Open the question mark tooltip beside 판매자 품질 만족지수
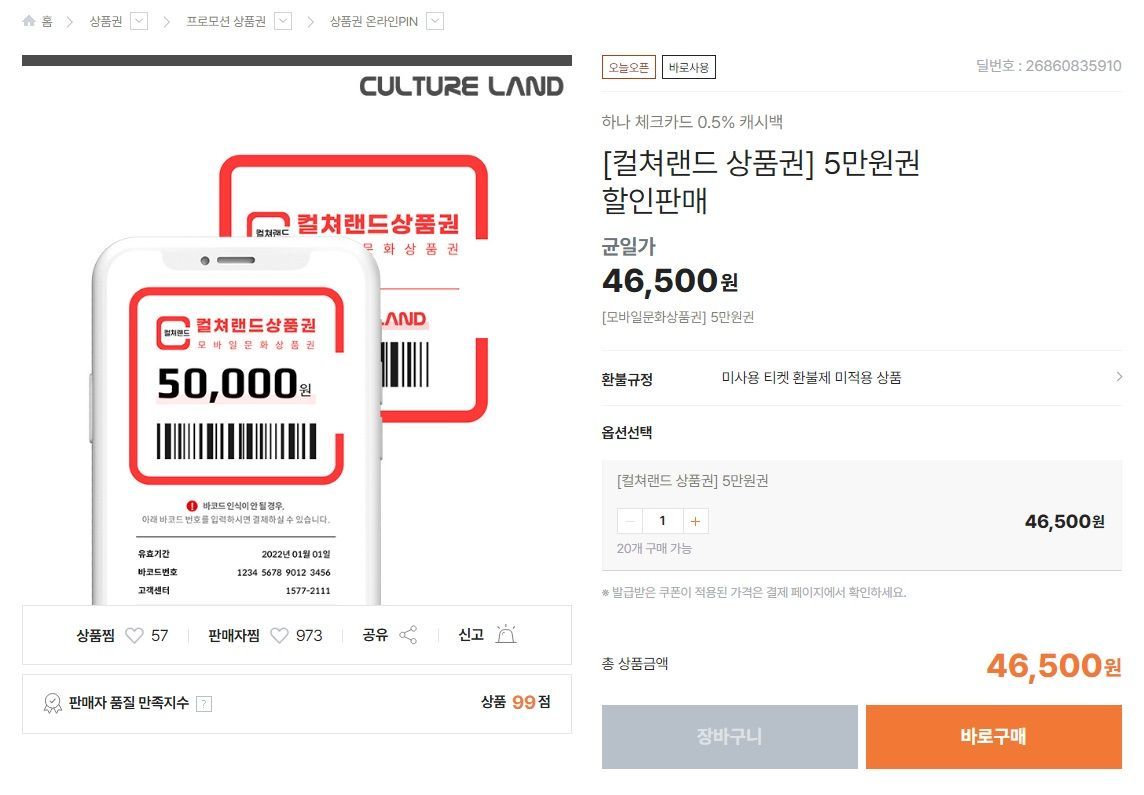 (x=205, y=703)
